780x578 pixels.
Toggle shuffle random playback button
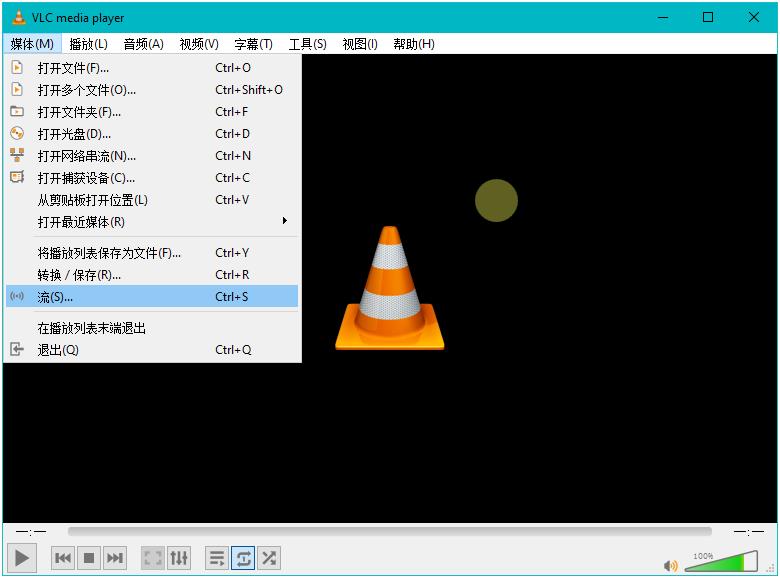(269, 558)
